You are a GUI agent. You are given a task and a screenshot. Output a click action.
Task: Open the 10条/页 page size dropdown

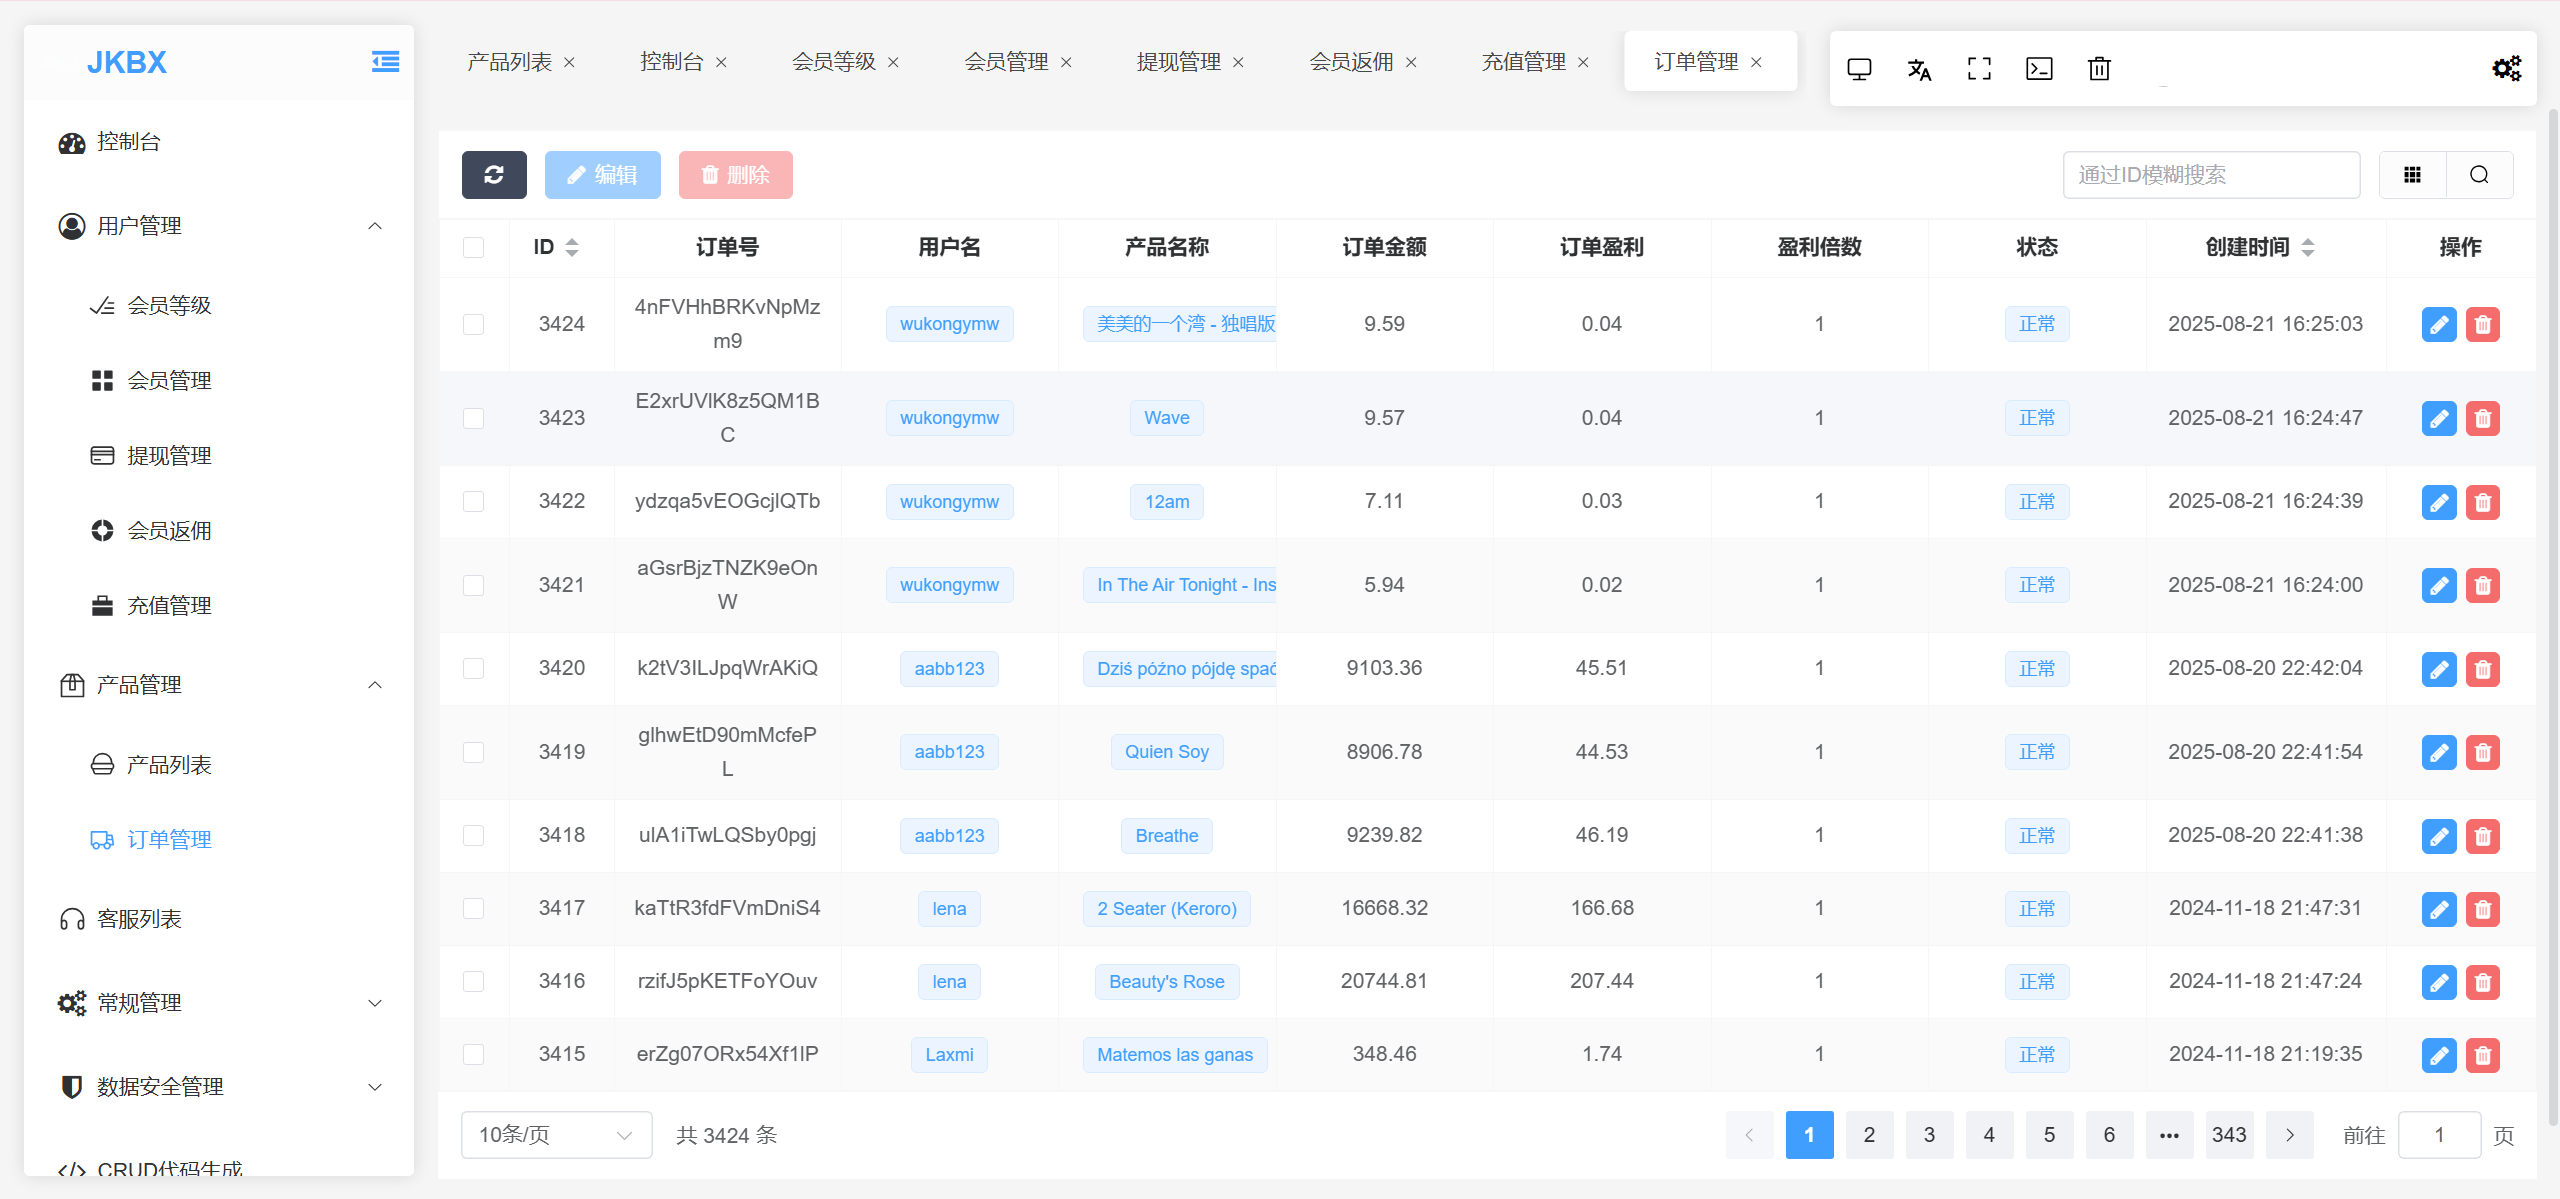(556, 1135)
